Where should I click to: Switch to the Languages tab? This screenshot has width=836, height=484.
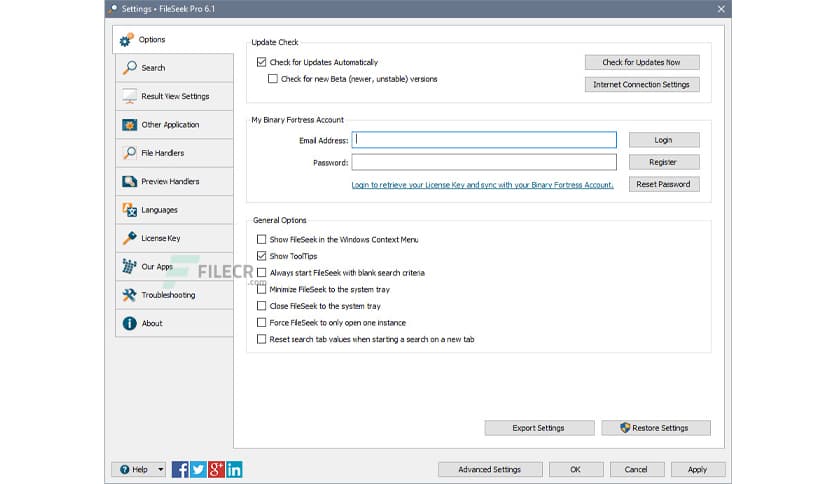pos(174,209)
